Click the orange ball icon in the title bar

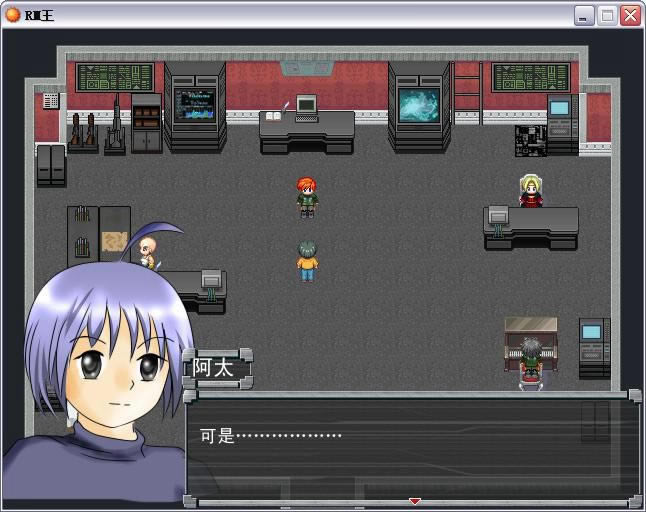pyautogui.click(x=13, y=14)
